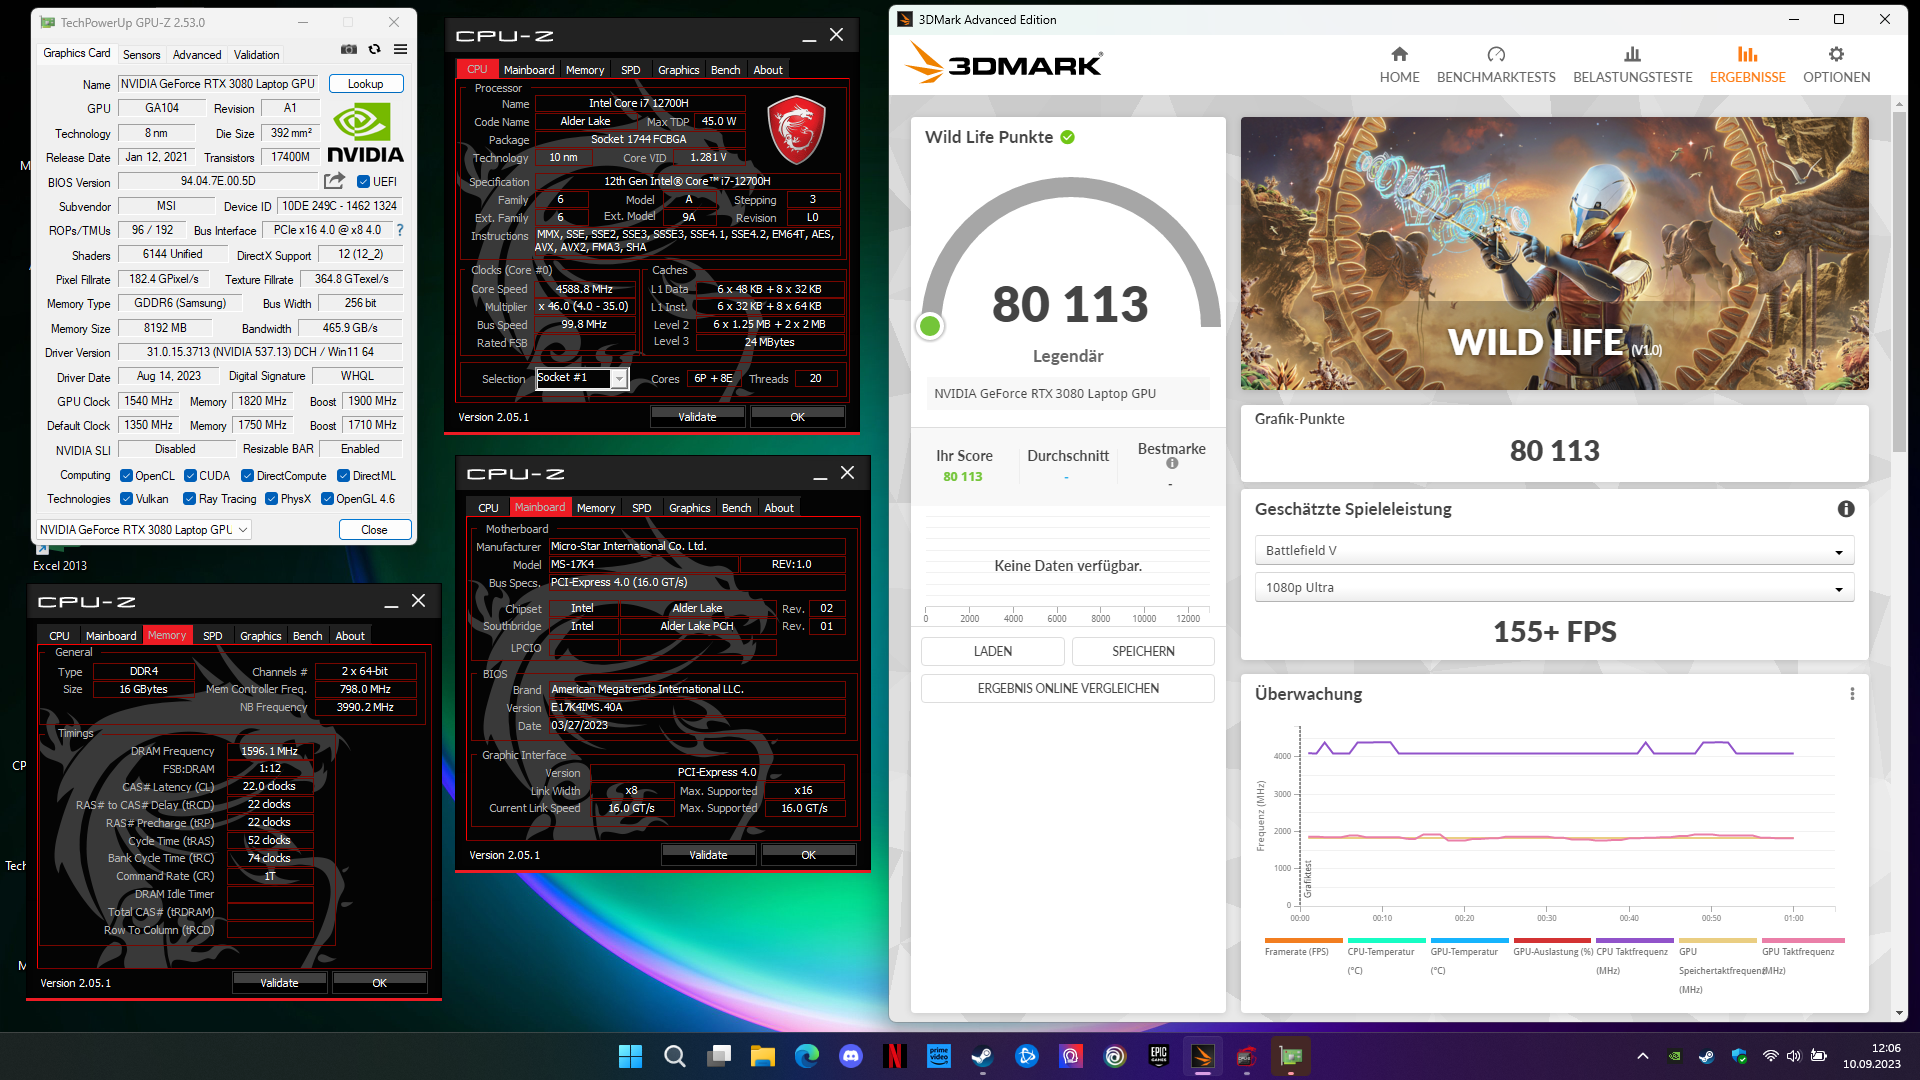This screenshot has height=1080, width=1920.
Task: Open Ubisoft Connect from taskbar
Action: coord(1115,1056)
